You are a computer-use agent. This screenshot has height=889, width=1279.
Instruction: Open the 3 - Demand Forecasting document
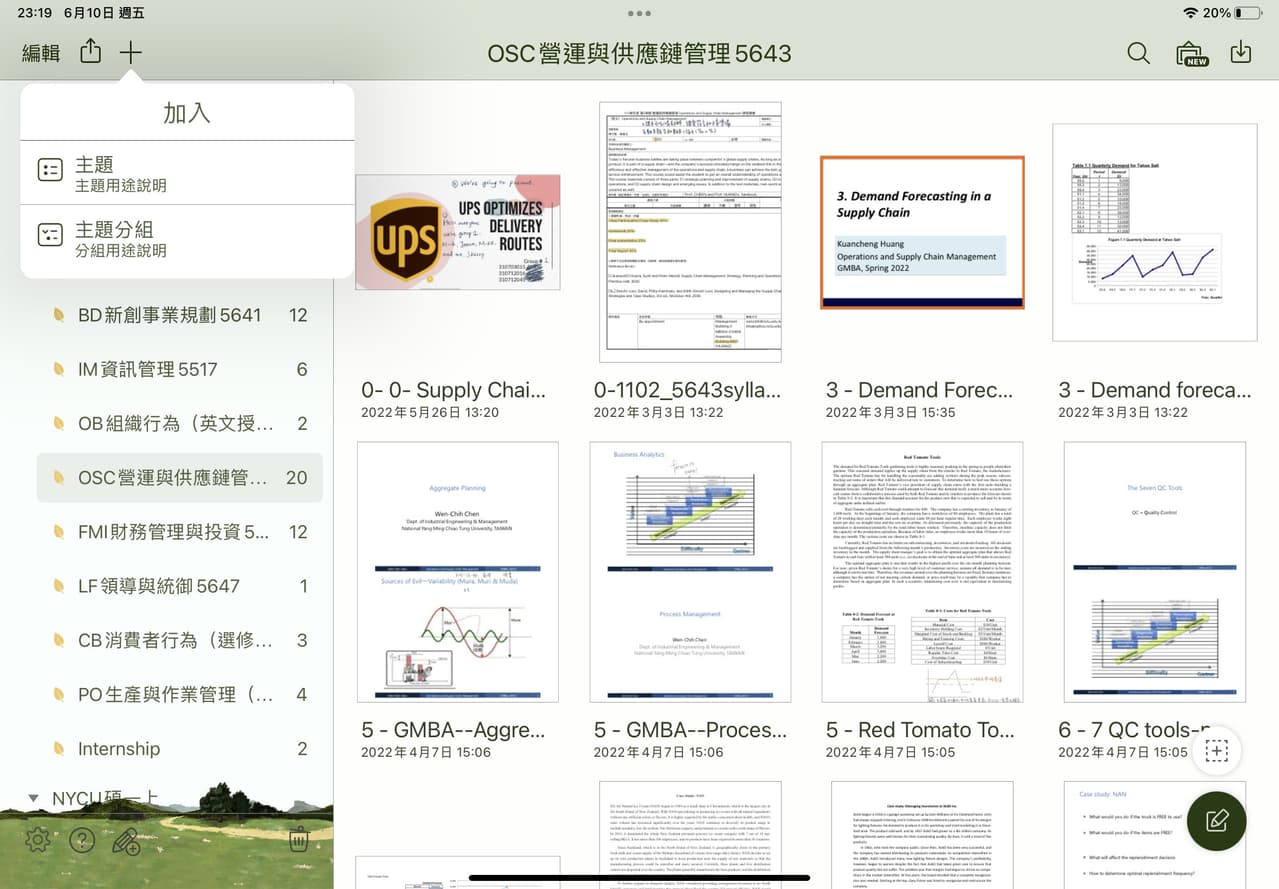coord(921,231)
